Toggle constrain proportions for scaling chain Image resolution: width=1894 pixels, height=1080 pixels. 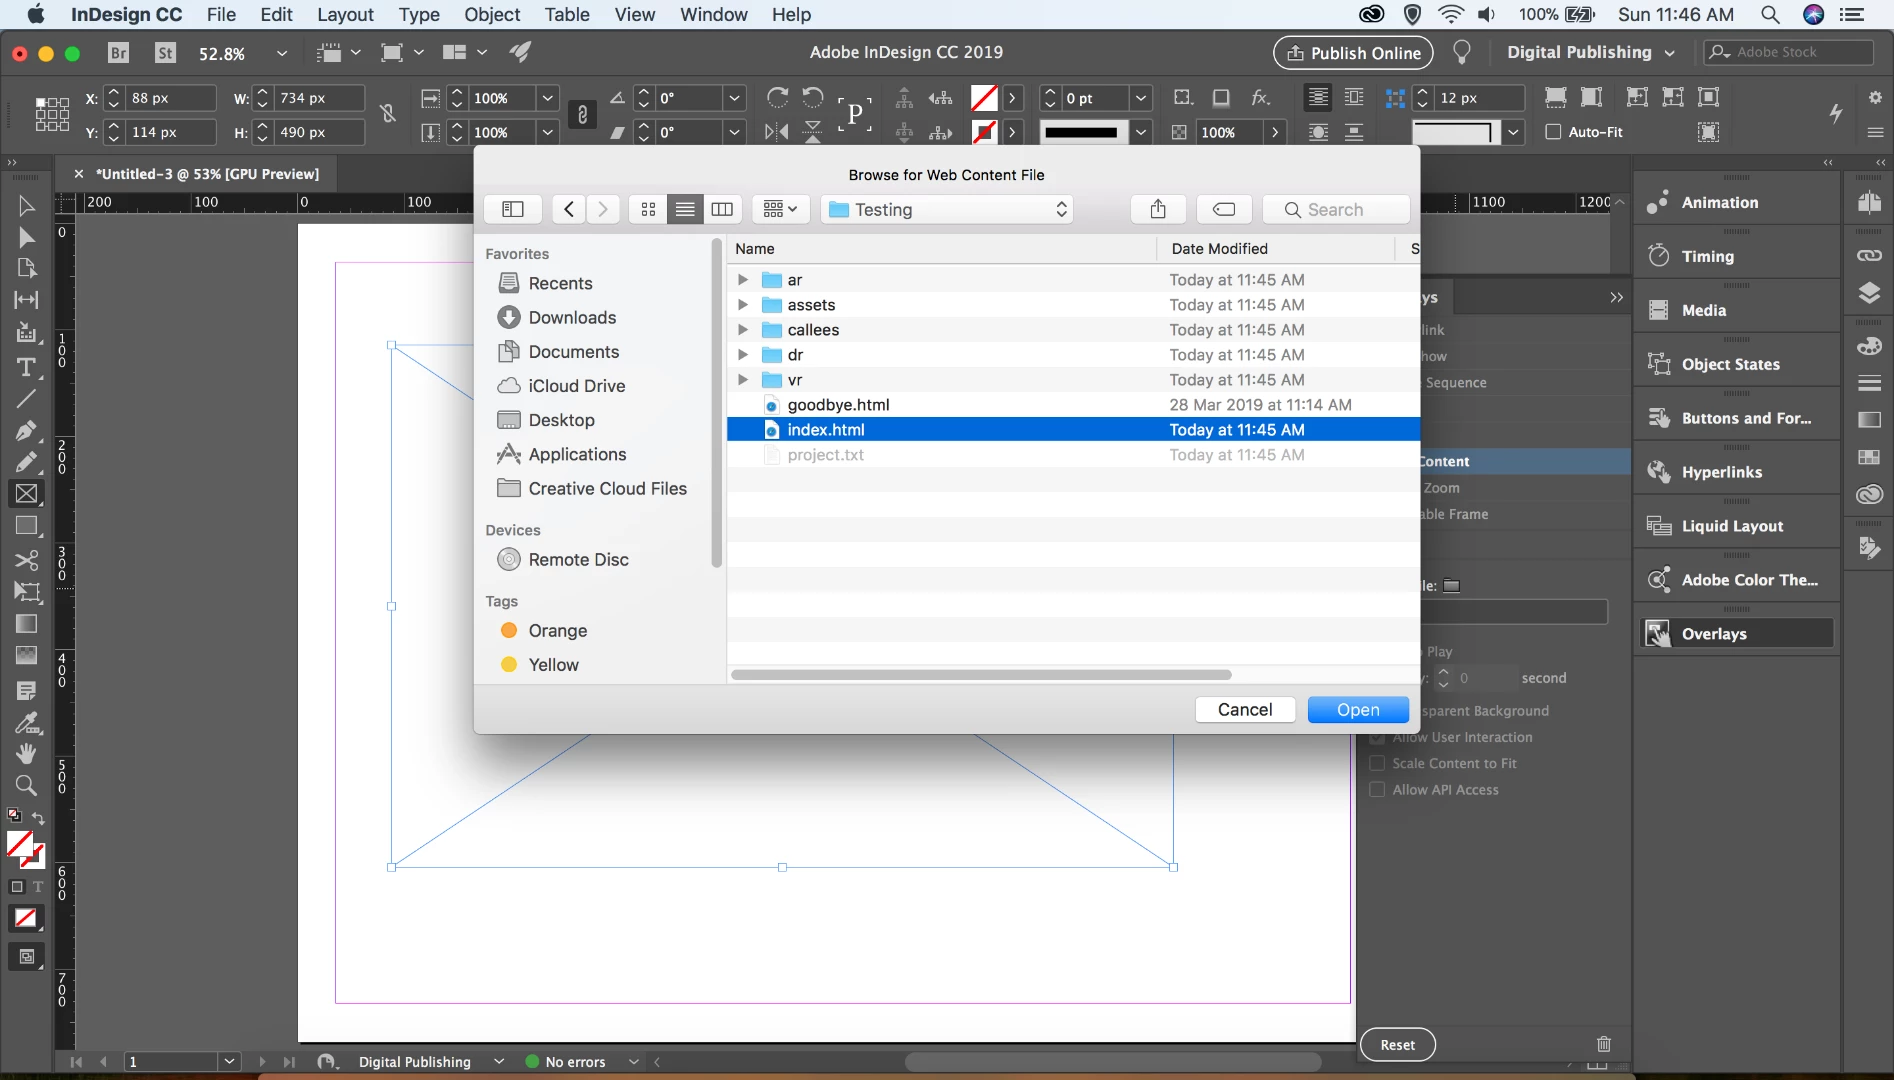tap(582, 114)
